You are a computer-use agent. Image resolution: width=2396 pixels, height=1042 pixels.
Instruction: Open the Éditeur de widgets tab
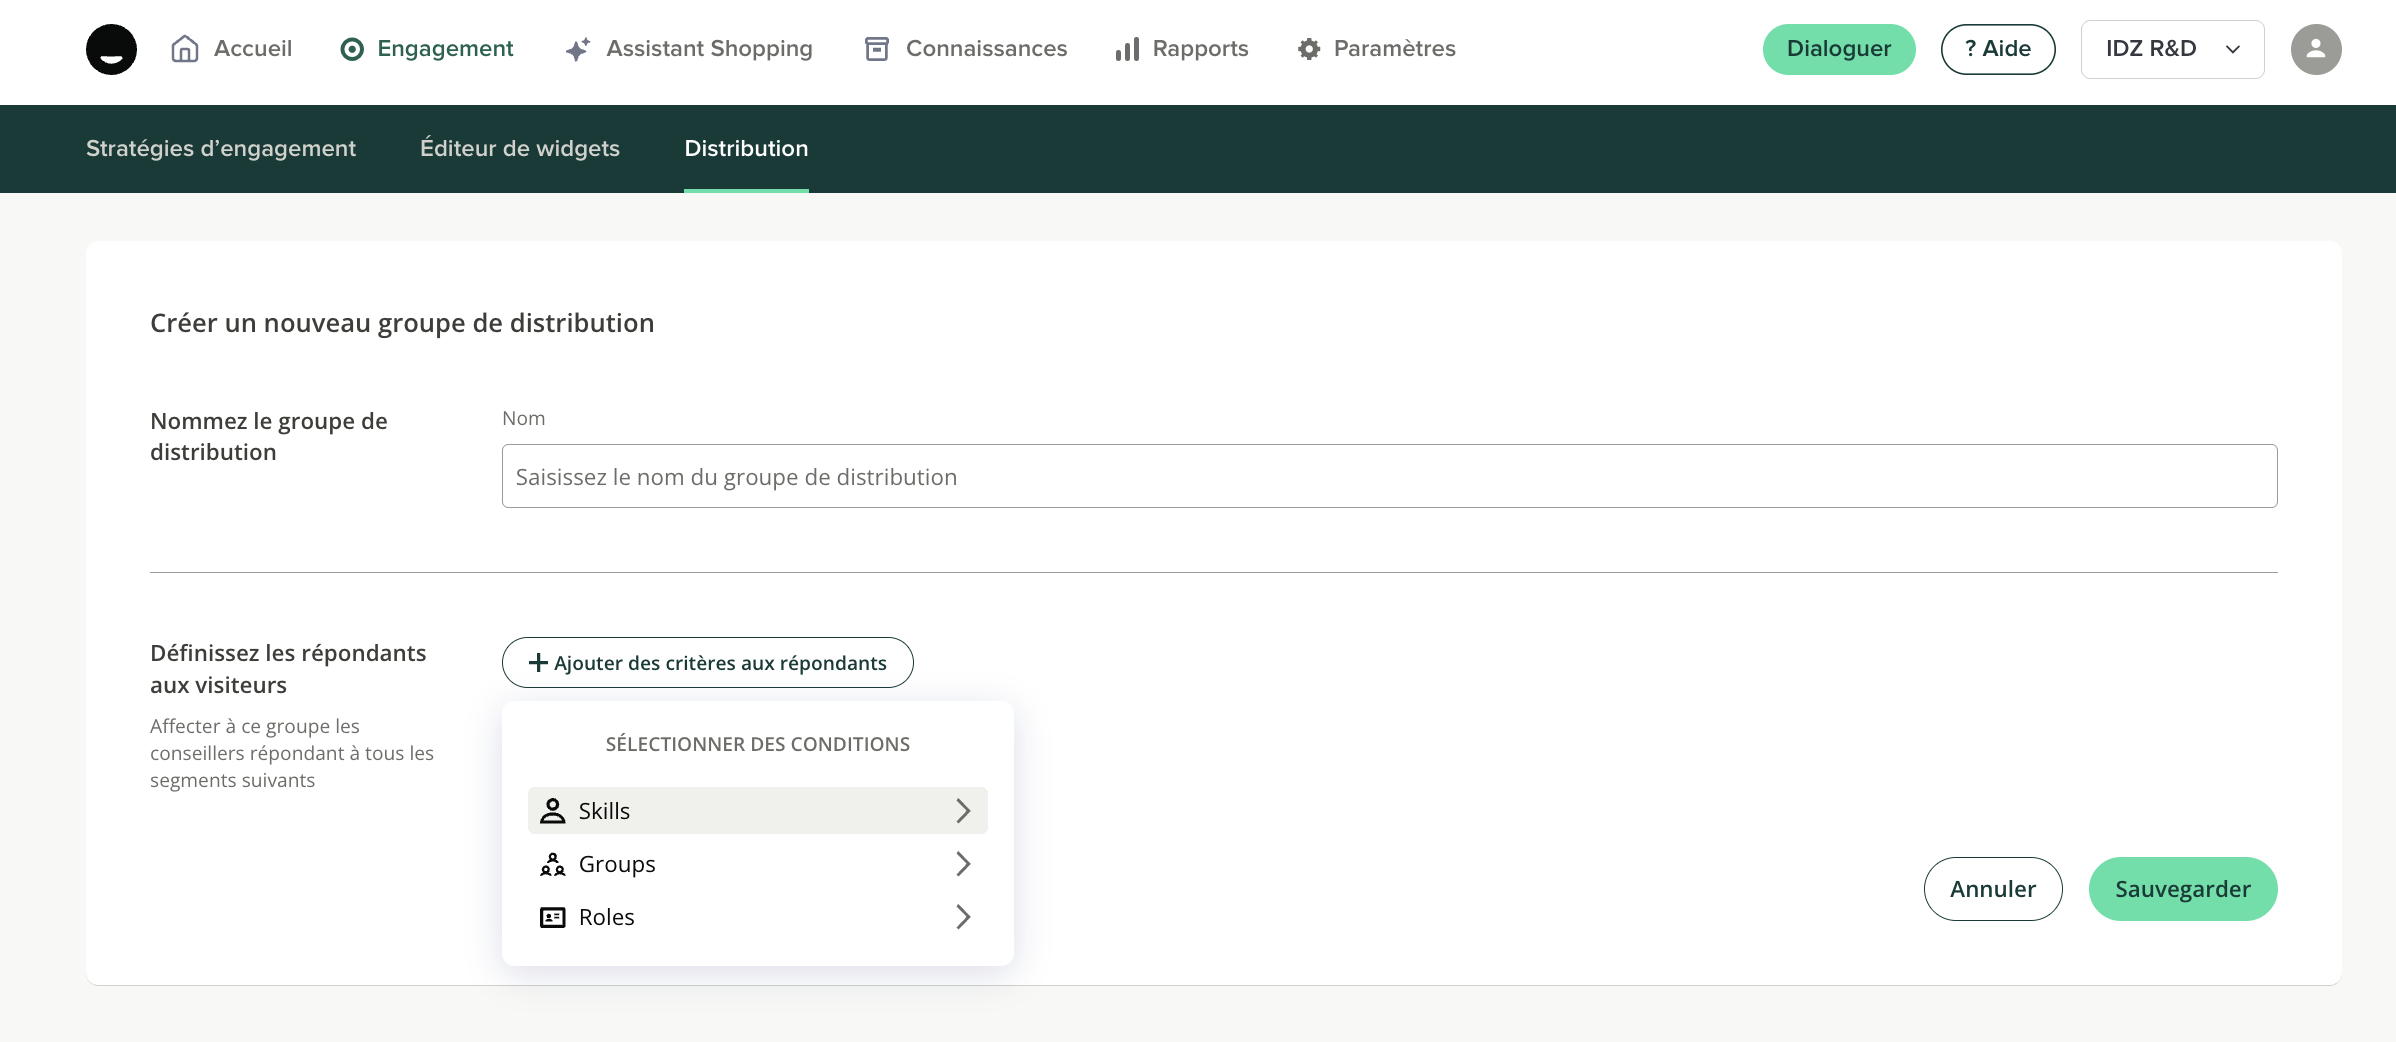pos(520,148)
